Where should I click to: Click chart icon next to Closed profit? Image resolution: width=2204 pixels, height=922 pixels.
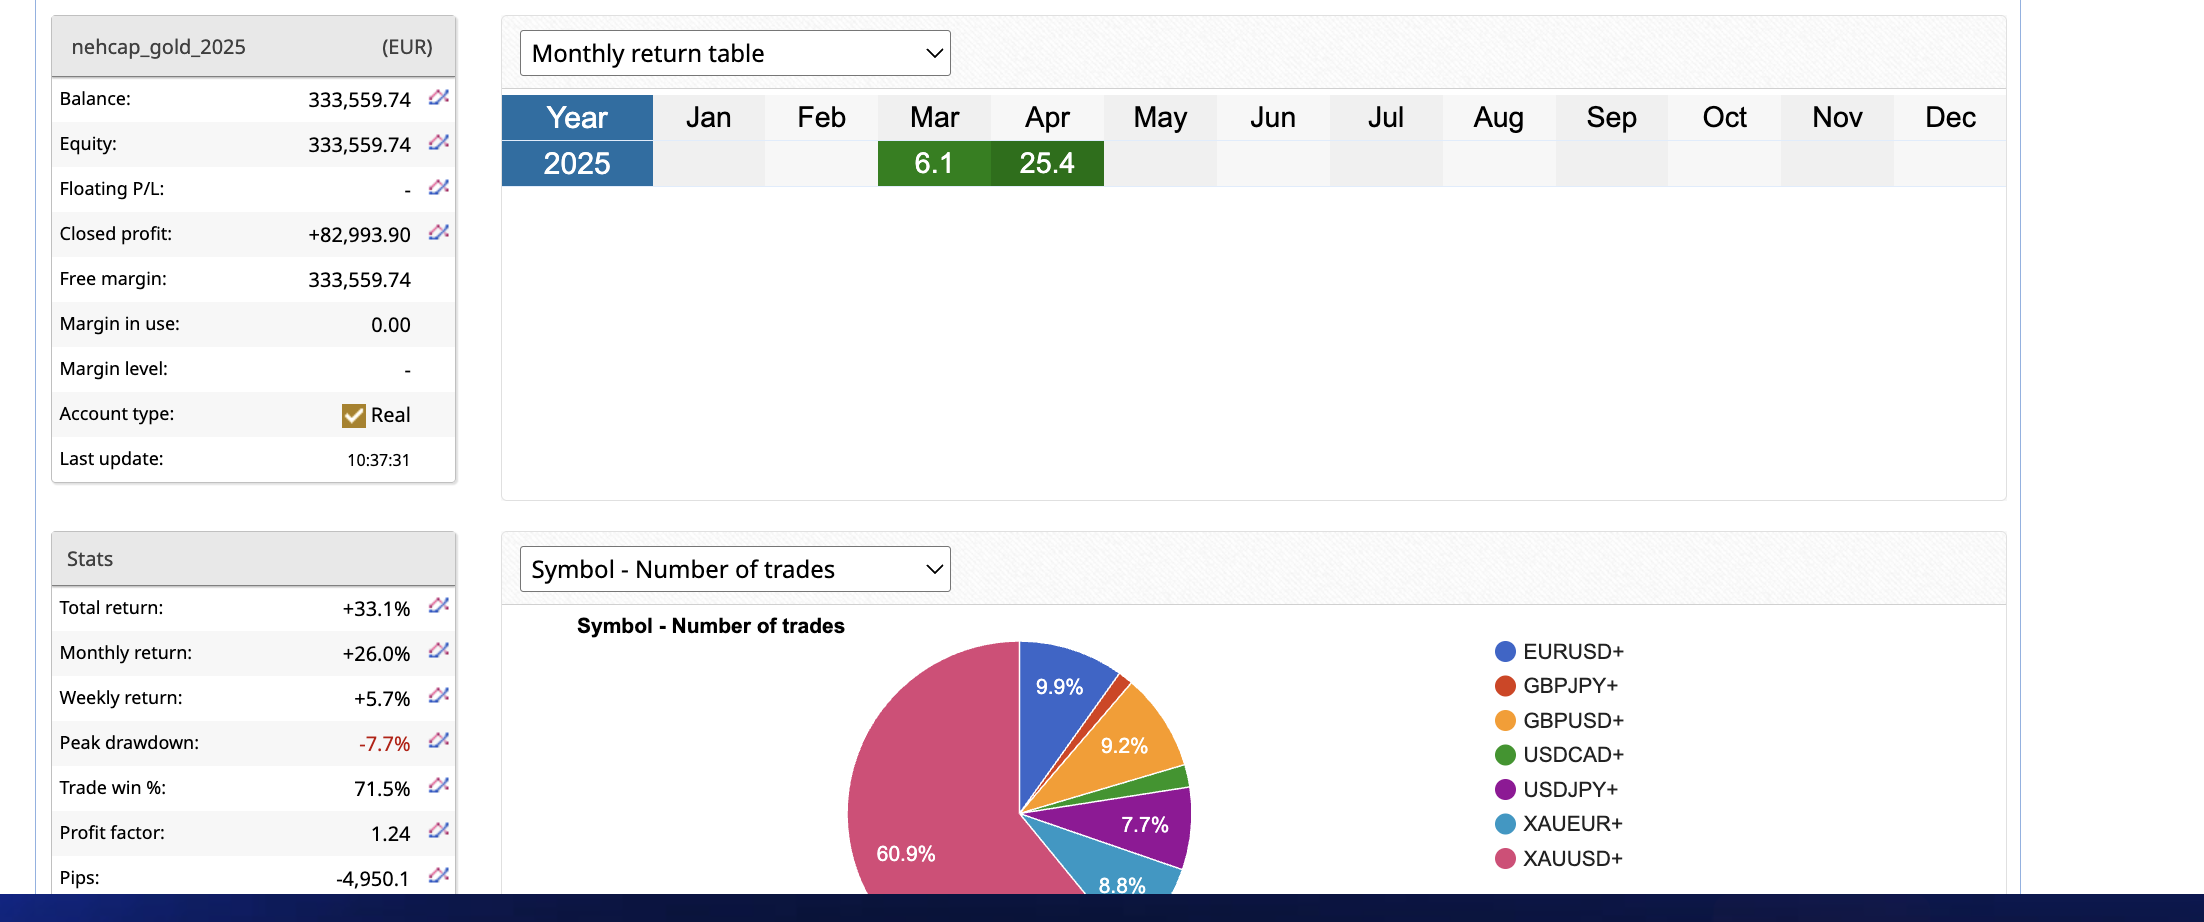[438, 233]
